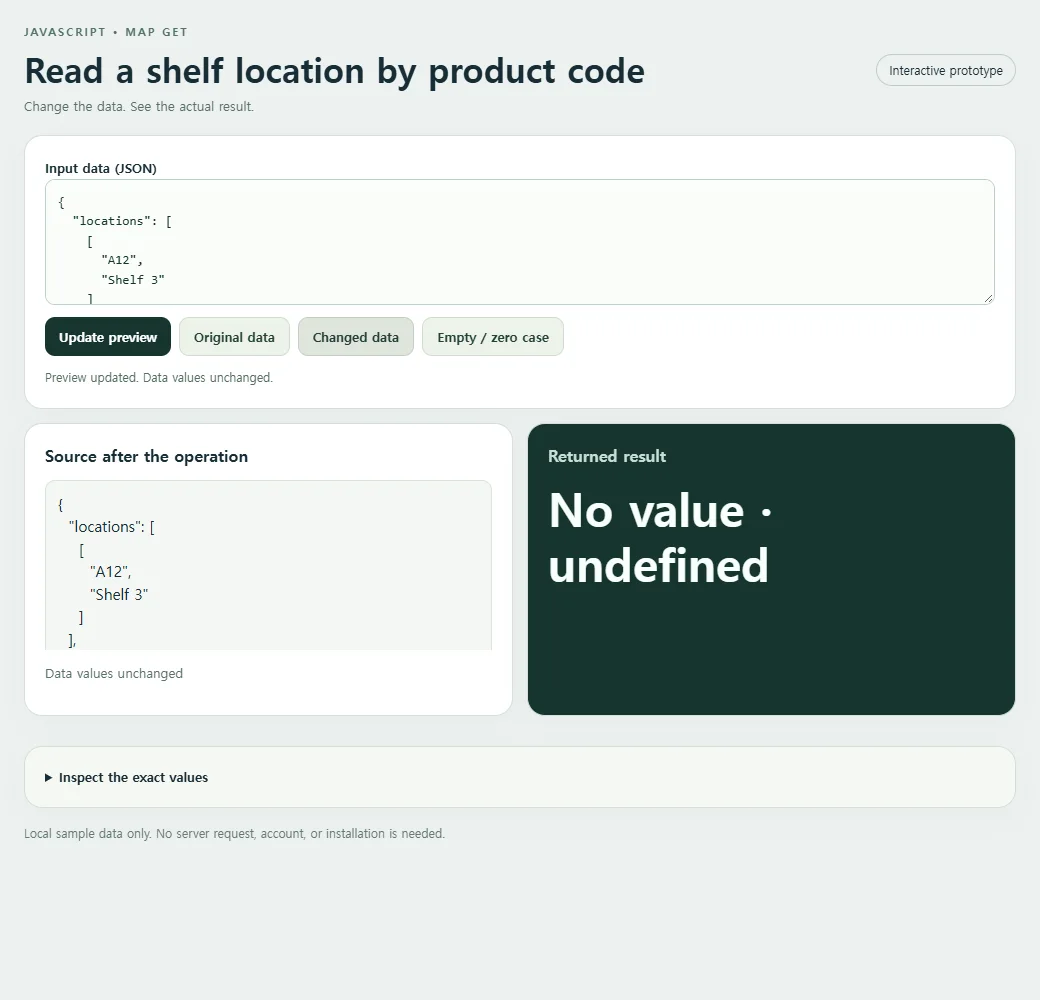The width and height of the screenshot is (1040, 1000).
Task: Click the Returned result heading
Action: click(607, 456)
